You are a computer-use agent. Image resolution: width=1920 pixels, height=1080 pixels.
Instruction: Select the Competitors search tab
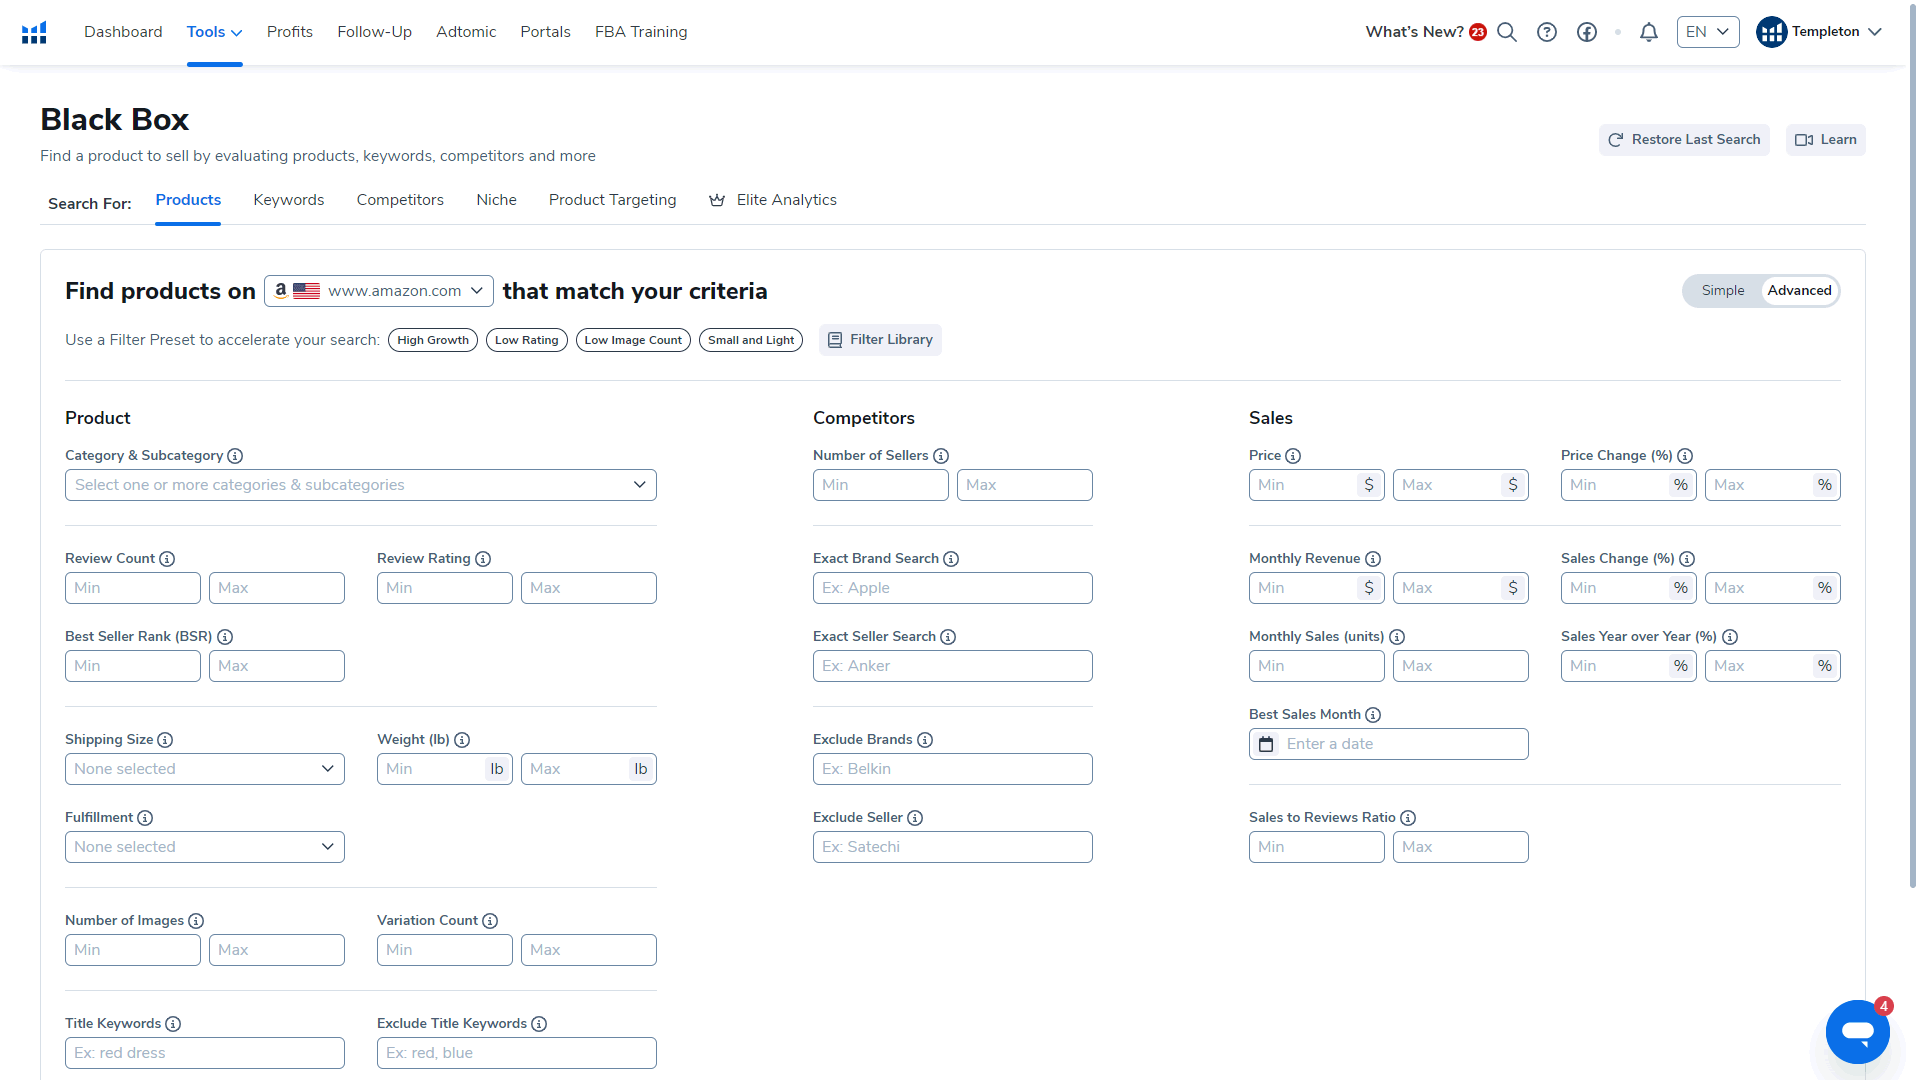[400, 199]
